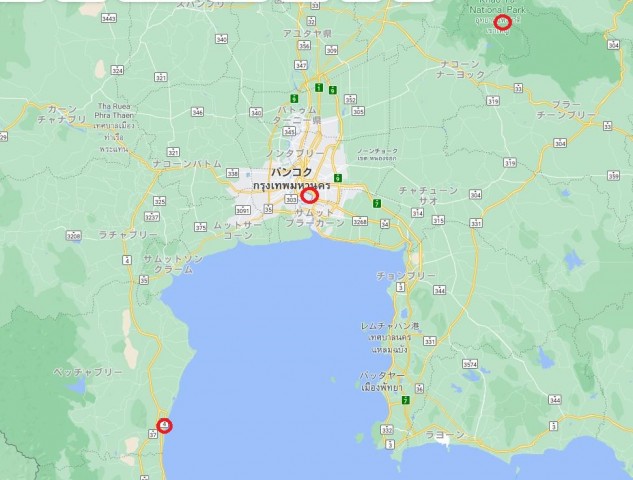Click the バンコク city label
The width and height of the screenshot is (633, 480).
point(291,172)
